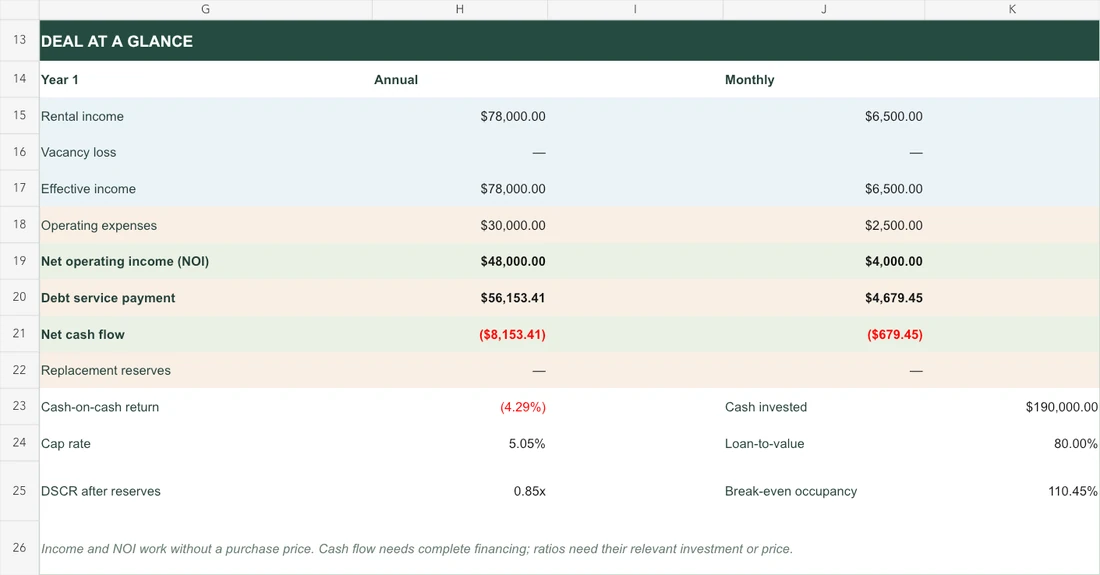The width and height of the screenshot is (1100, 575).
Task: Click Cash-on-cash return label
Action: (100, 407)
